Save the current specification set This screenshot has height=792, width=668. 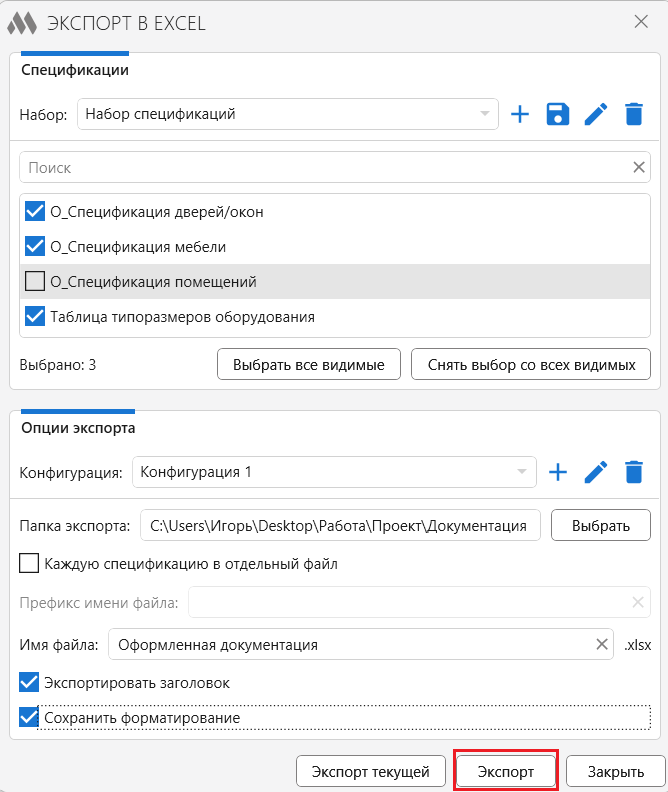(557, 114)
